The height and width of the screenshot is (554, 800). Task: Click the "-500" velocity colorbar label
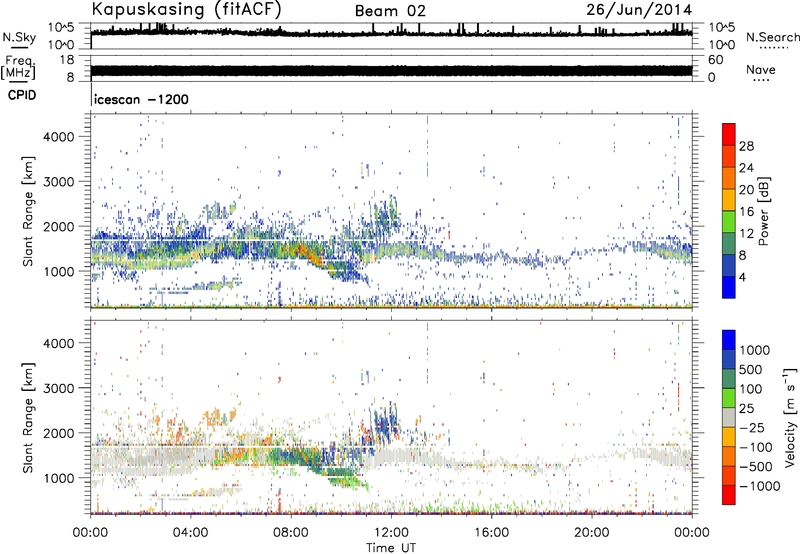coord(756,466)
